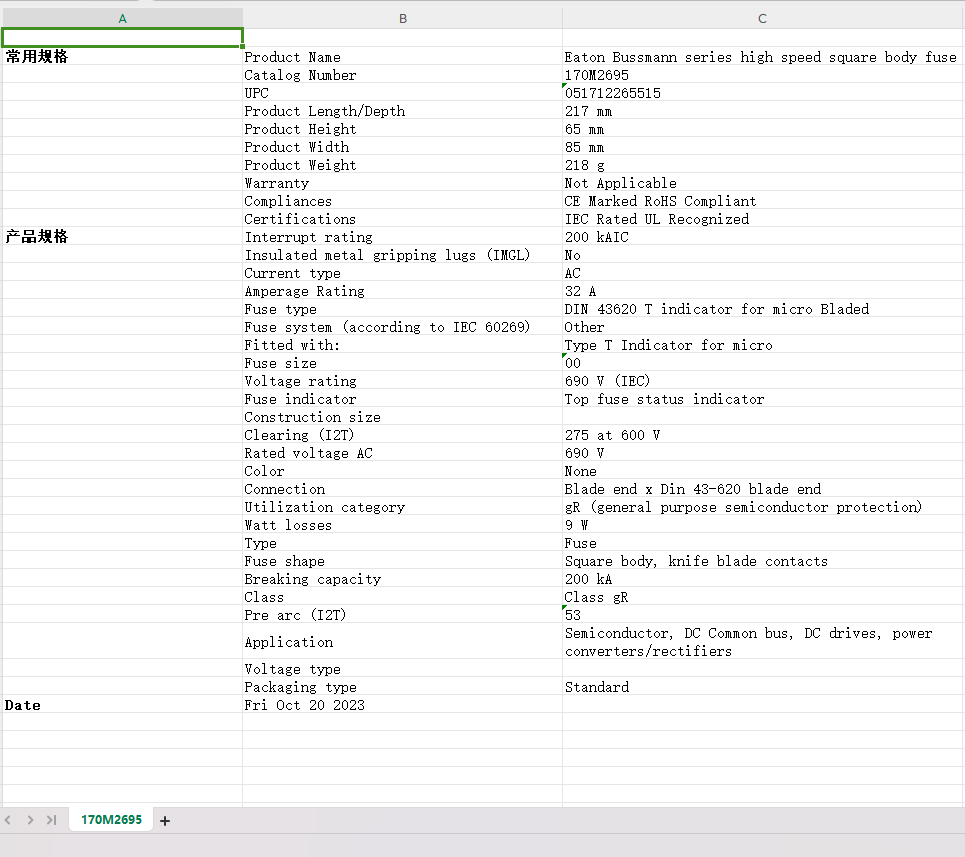Select the '200 kAIC' interrupt rating

pyautogui.click(x=763, y=236)
